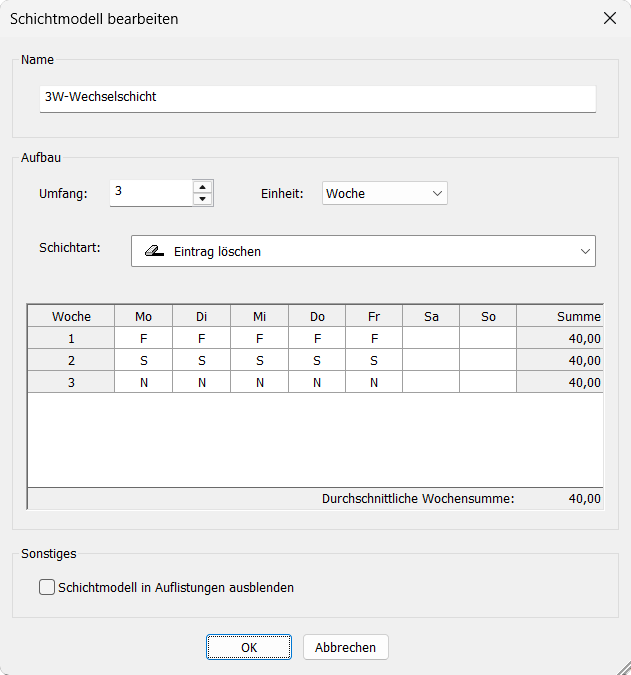Click empty Saturday cell in week 3
This screenshot has height=675, width=631.
431,382
